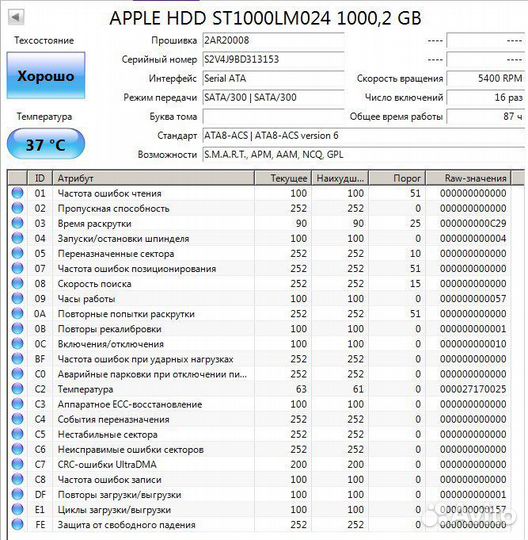Viewport: 528px width, 540px height.
Task: Click status icon for Время раскрутки
Action: (17, 223)
